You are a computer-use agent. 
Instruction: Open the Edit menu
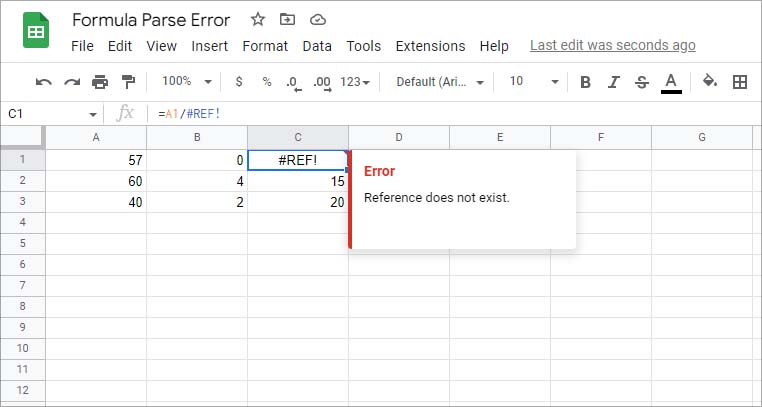click(120, 46)
